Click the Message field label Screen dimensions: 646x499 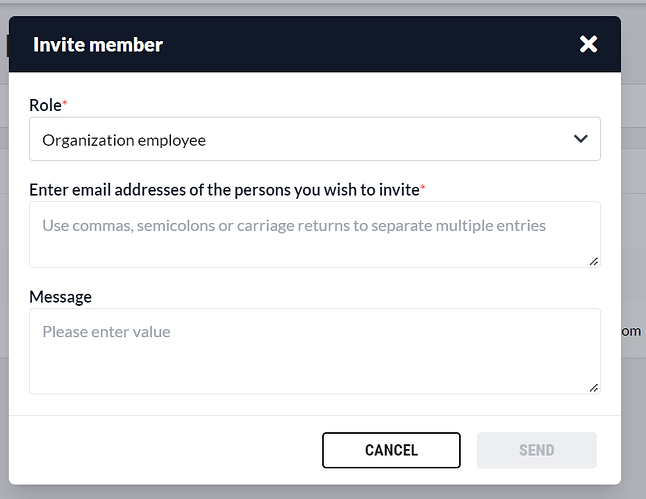pyautogui.click(x=60, y=297)
